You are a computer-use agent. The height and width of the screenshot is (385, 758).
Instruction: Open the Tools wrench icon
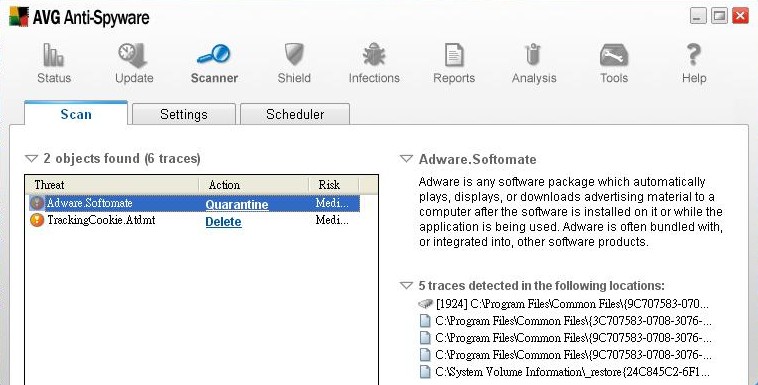pos(613,55)
